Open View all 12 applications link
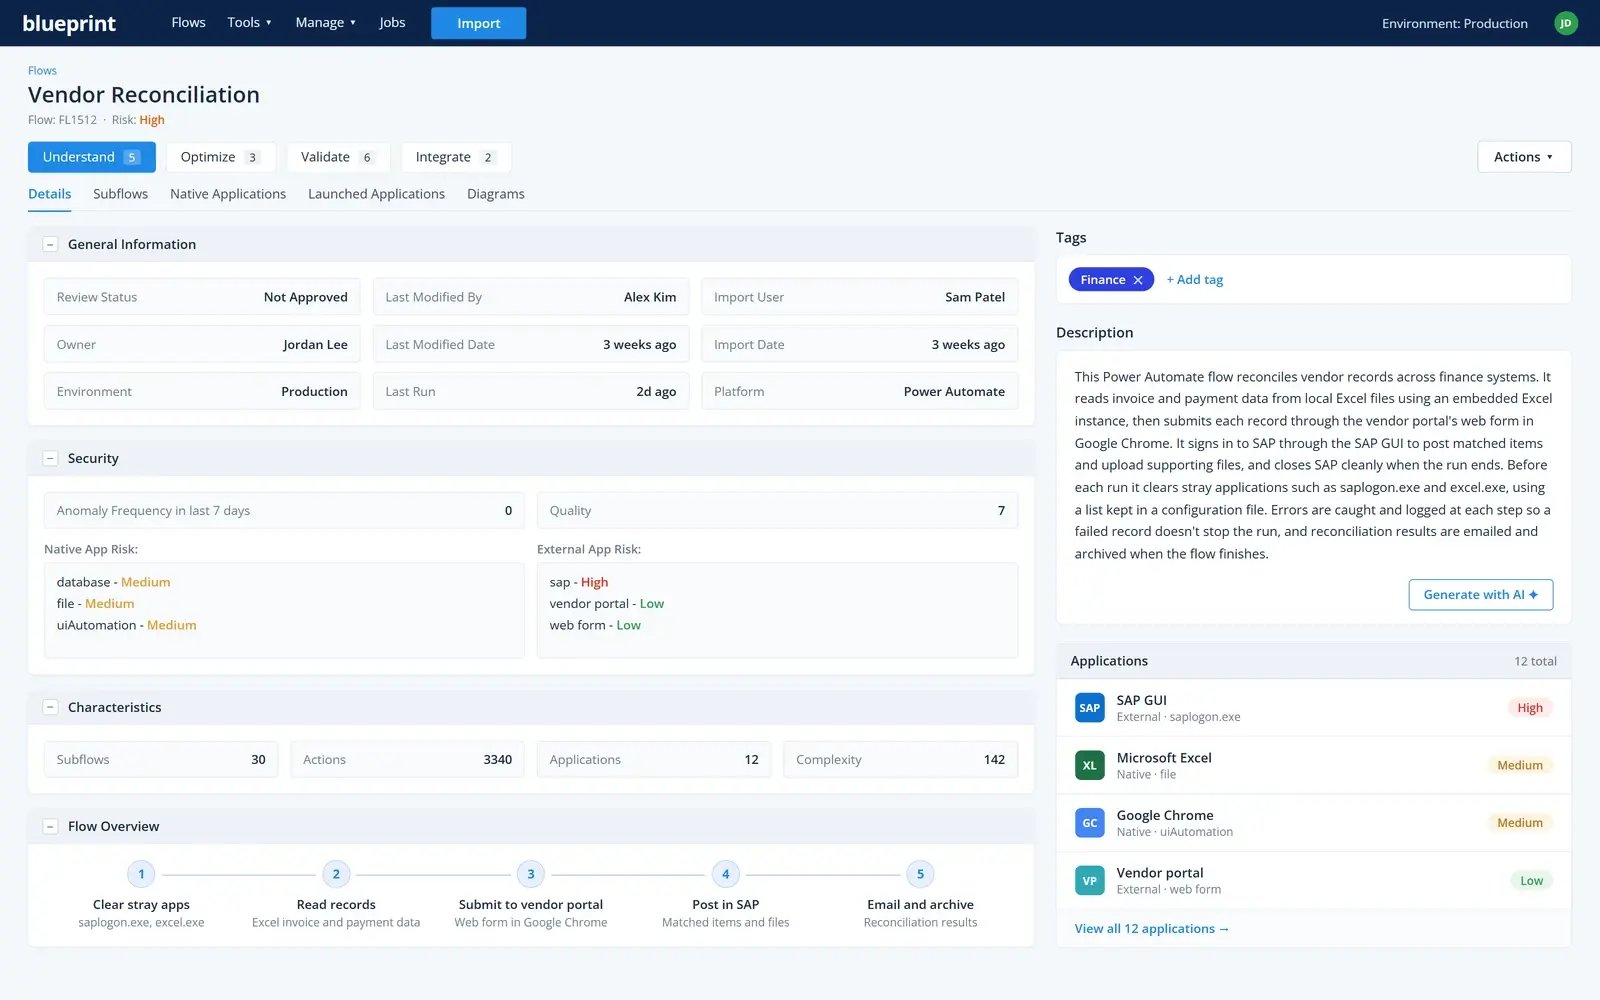1600x1000 pixels. point(1152,929)
